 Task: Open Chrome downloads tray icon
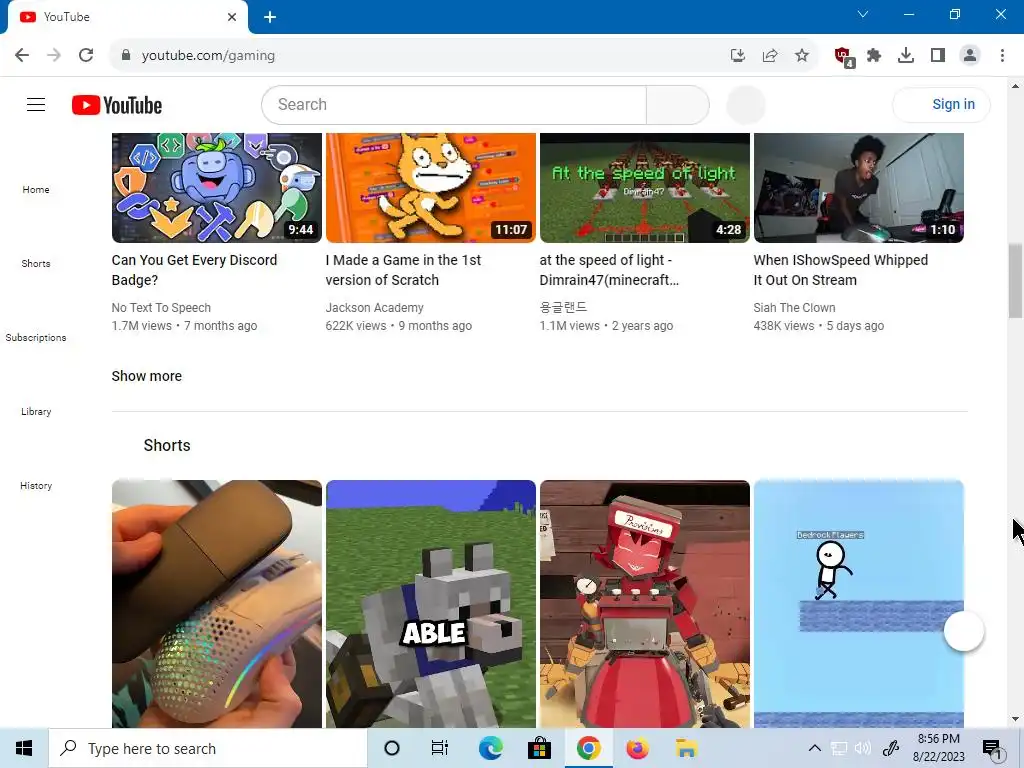[906, 56]
